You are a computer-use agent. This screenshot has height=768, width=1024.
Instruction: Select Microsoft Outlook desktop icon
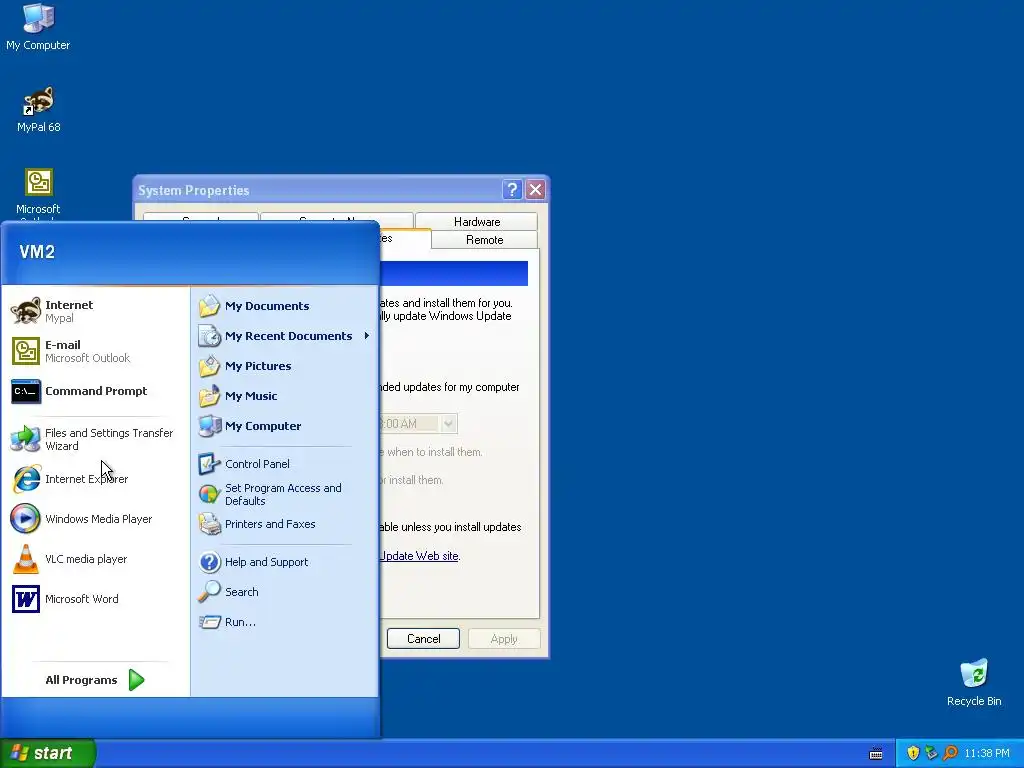38,194
